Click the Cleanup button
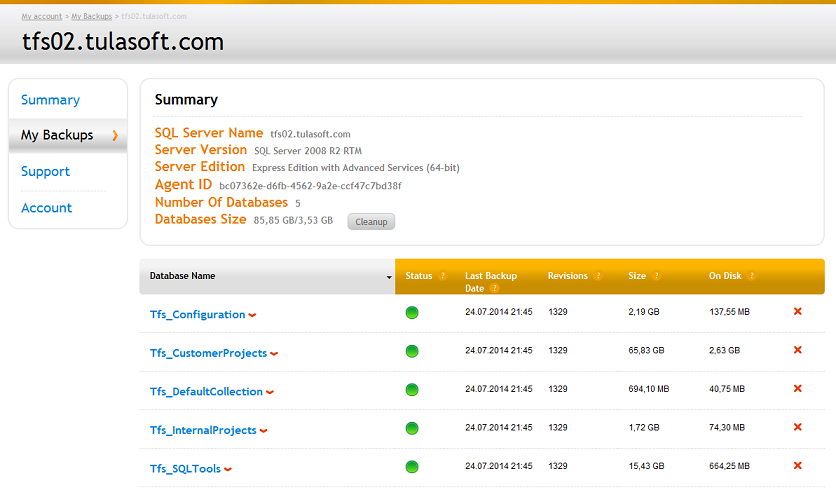836x490 pixels. [371, 222]
